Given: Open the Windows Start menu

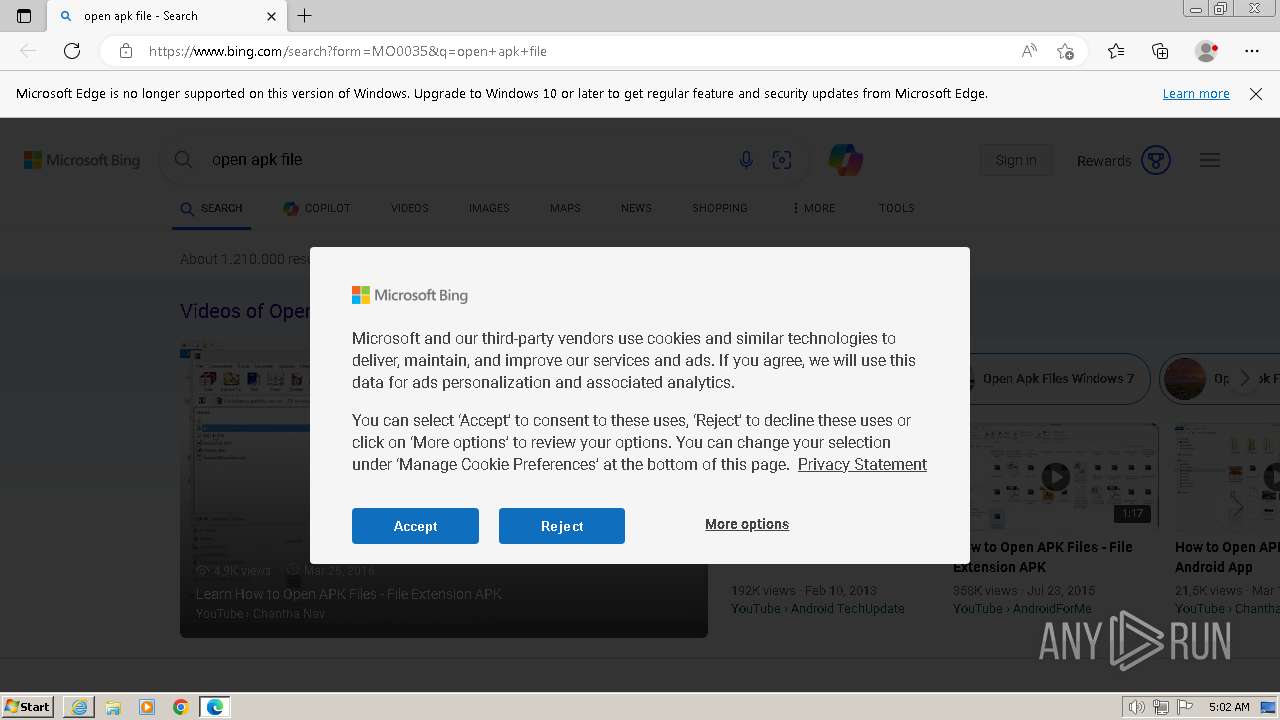Looking at the screenshot, I should (x=27, y=707).
